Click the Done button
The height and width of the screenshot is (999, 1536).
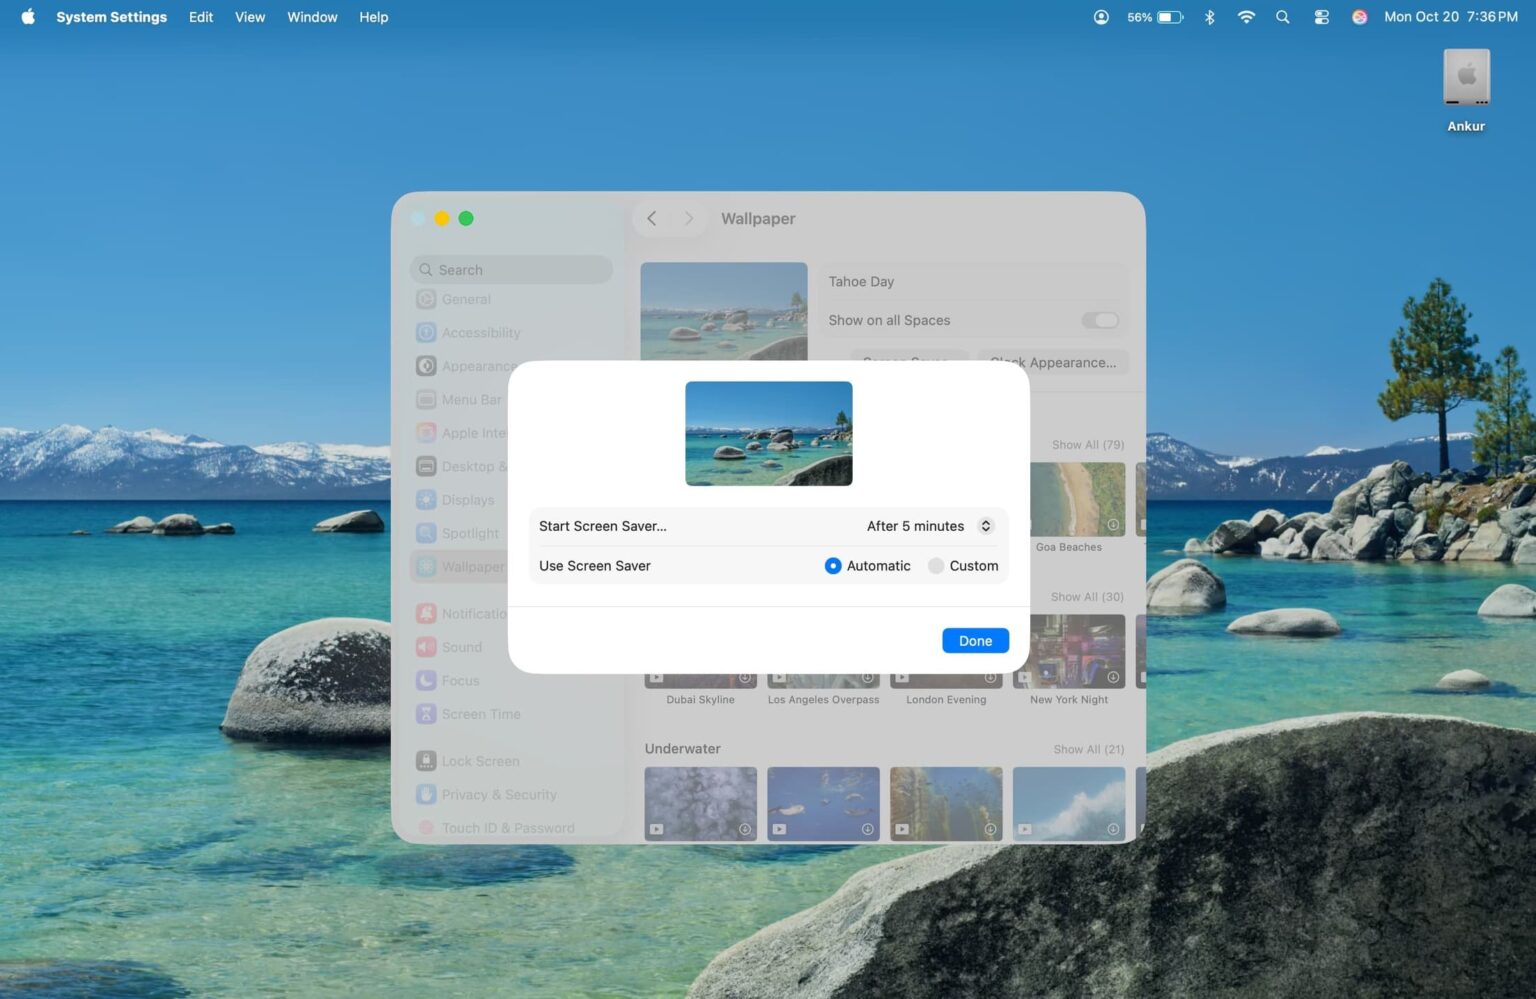975,641
